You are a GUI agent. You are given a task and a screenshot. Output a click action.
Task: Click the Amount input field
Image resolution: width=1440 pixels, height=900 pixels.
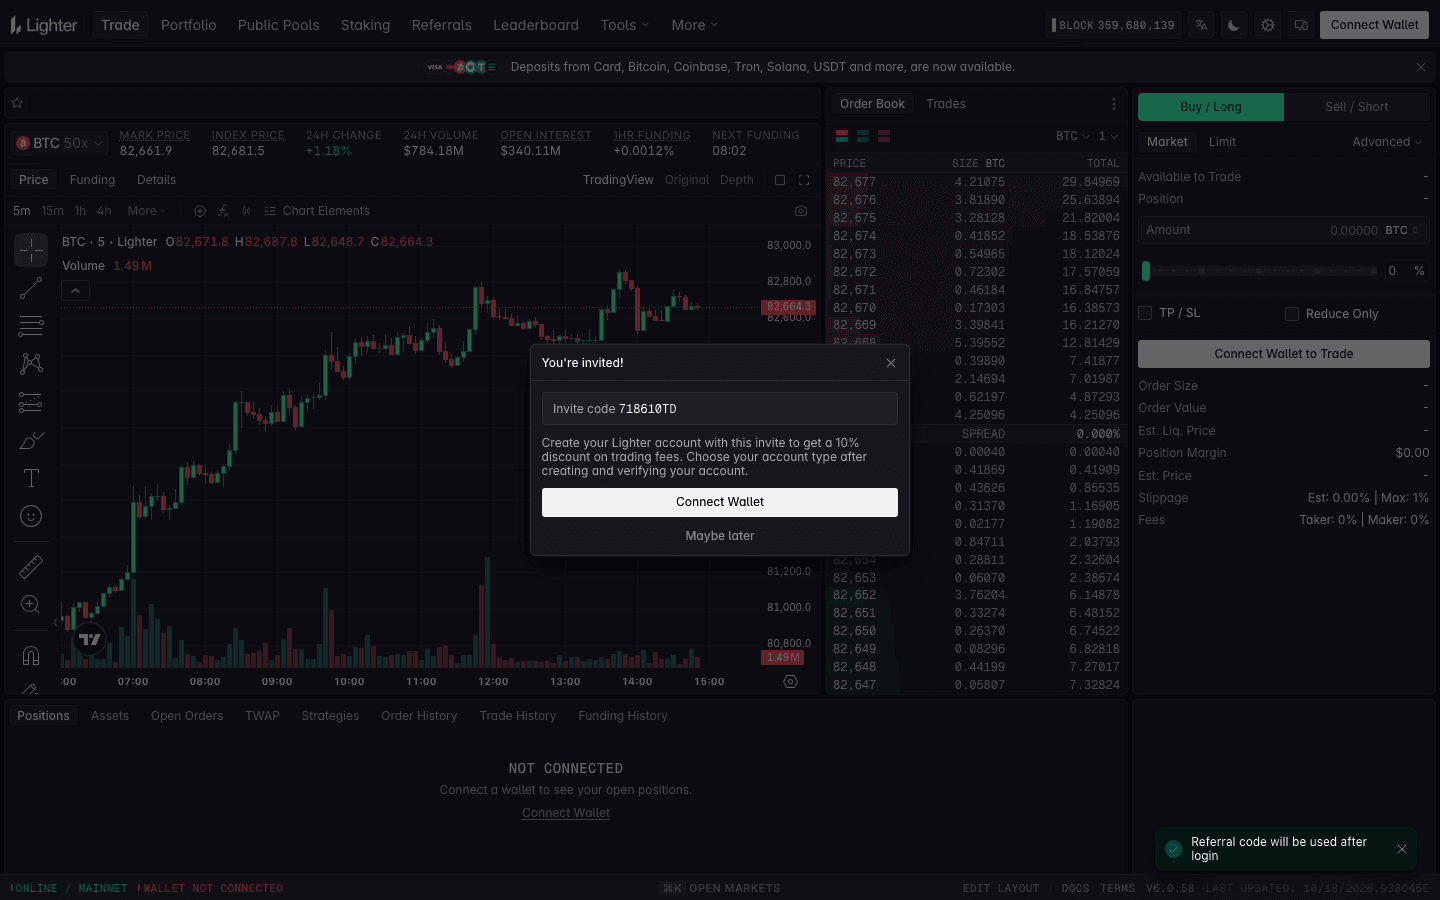pyautogui.click(x=1284, y=230)
